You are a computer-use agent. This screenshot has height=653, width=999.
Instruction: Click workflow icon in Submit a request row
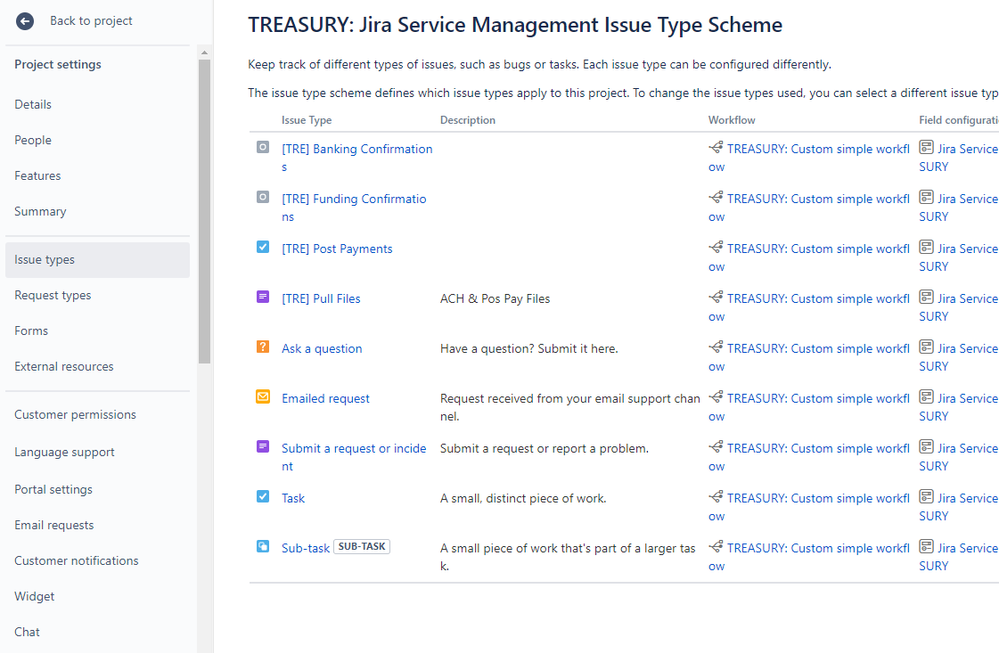point(716,447)
